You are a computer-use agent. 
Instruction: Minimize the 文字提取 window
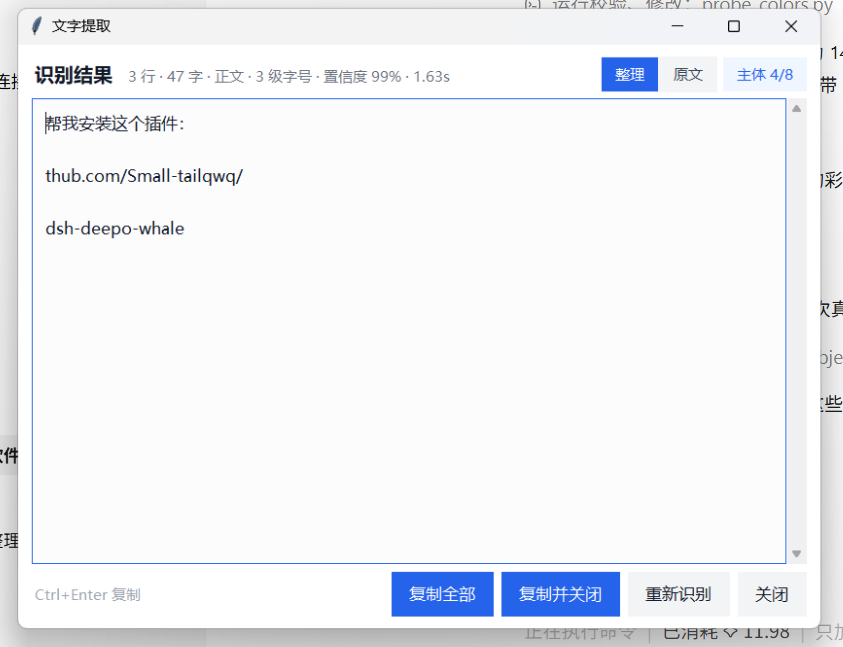tap(677, 26)
